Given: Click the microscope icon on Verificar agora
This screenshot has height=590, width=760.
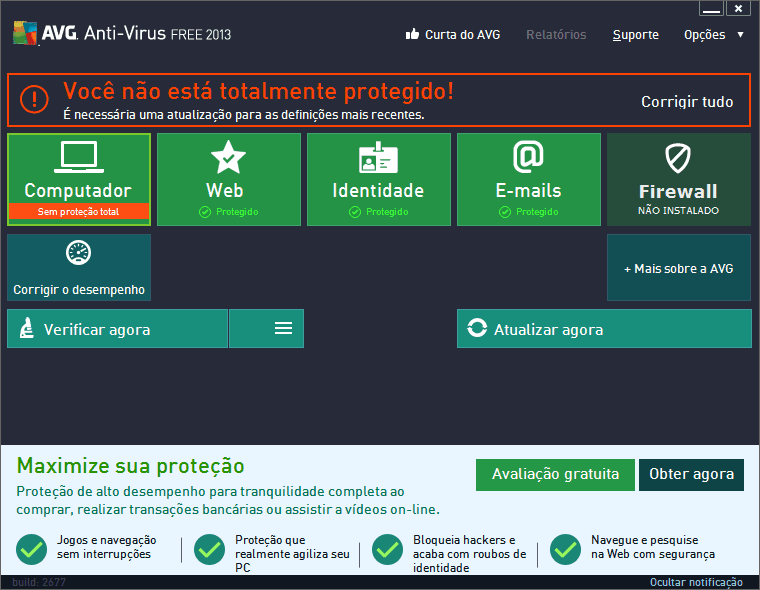Looking at the screenshot, I should tap(27, 328).
